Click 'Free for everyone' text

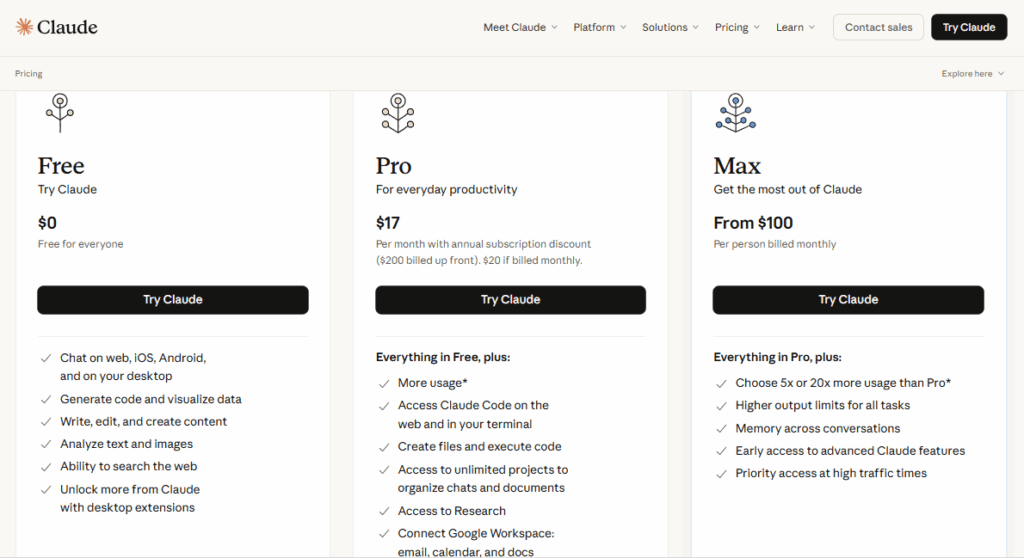(x=80, y=244)
